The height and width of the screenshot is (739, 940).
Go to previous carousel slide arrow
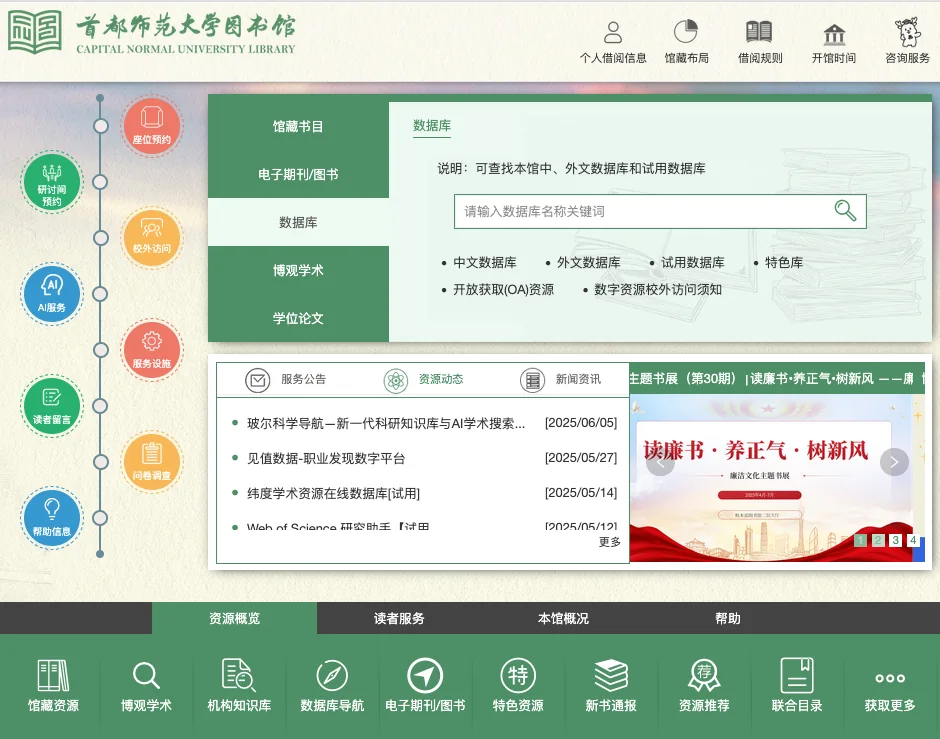tap(661, 462)
